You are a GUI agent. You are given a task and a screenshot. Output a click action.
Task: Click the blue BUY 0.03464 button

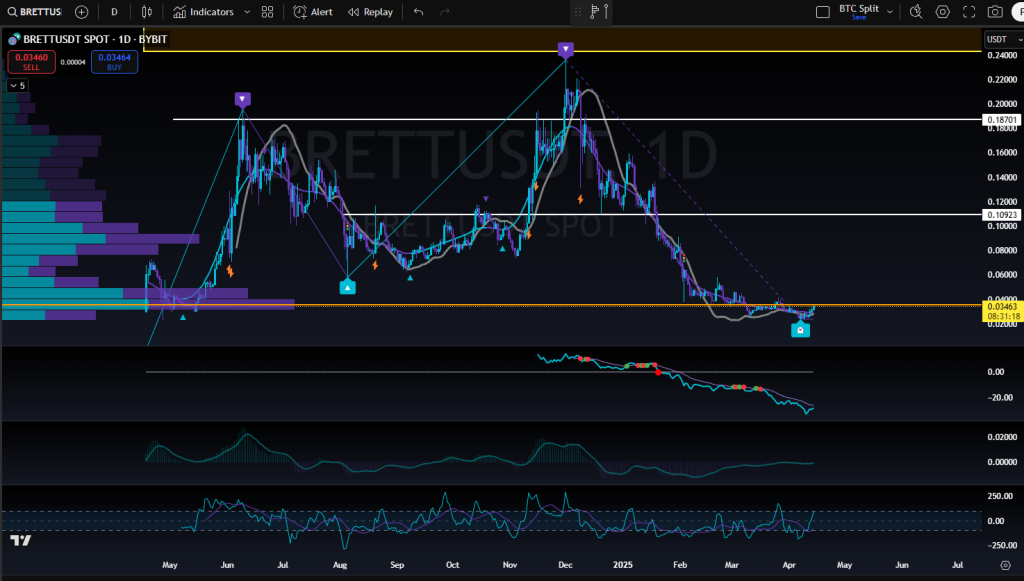[114, 62]
